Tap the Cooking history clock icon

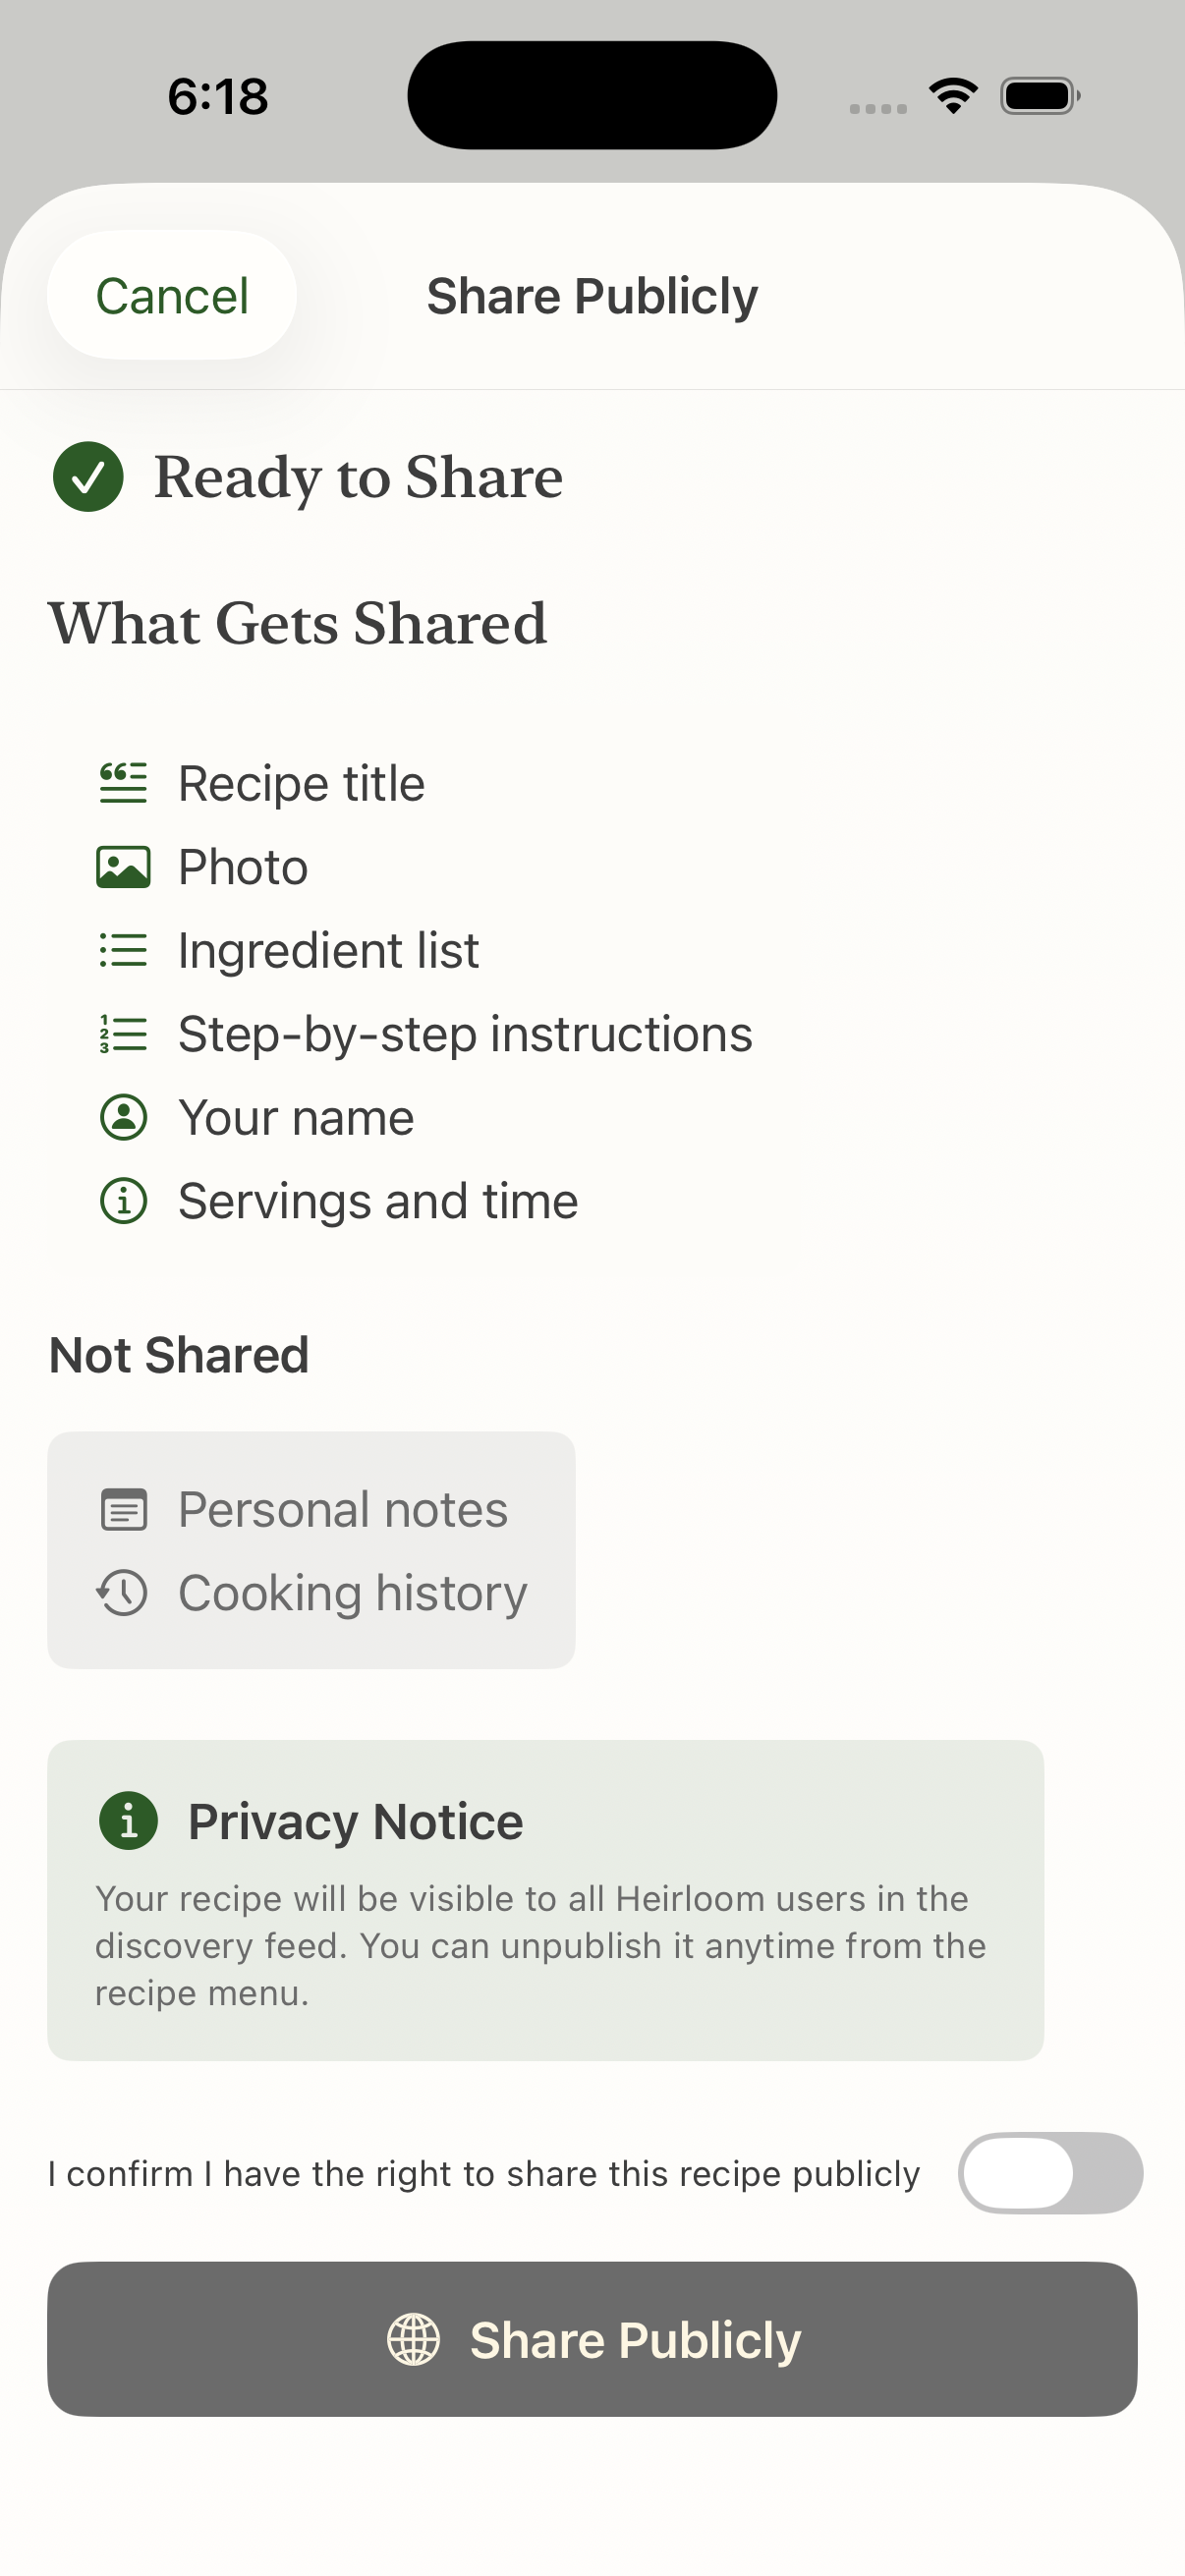123,1593
